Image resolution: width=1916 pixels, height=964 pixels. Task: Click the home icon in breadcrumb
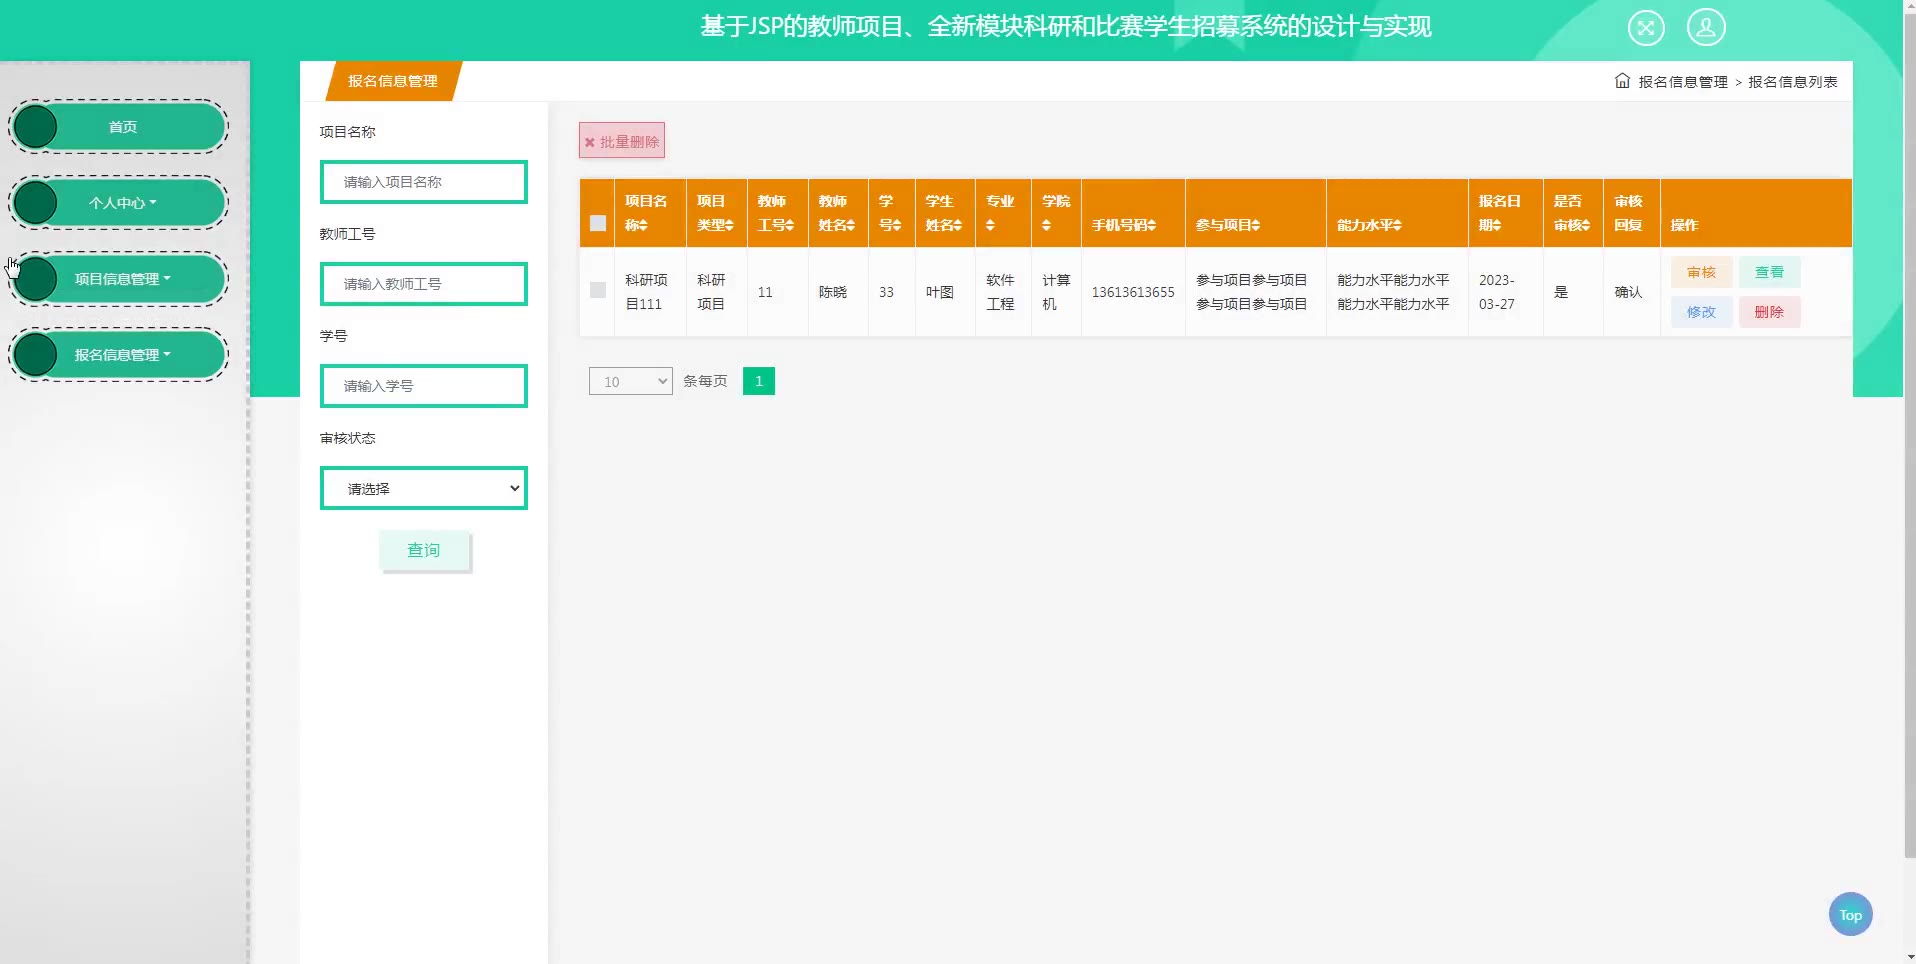click(1622, 81)
